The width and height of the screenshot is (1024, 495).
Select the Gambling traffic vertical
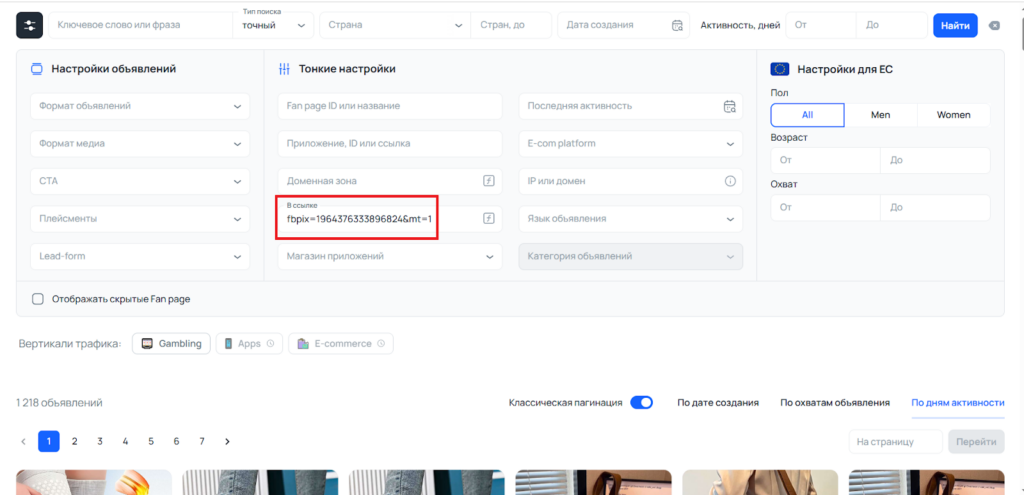(171, 343)
